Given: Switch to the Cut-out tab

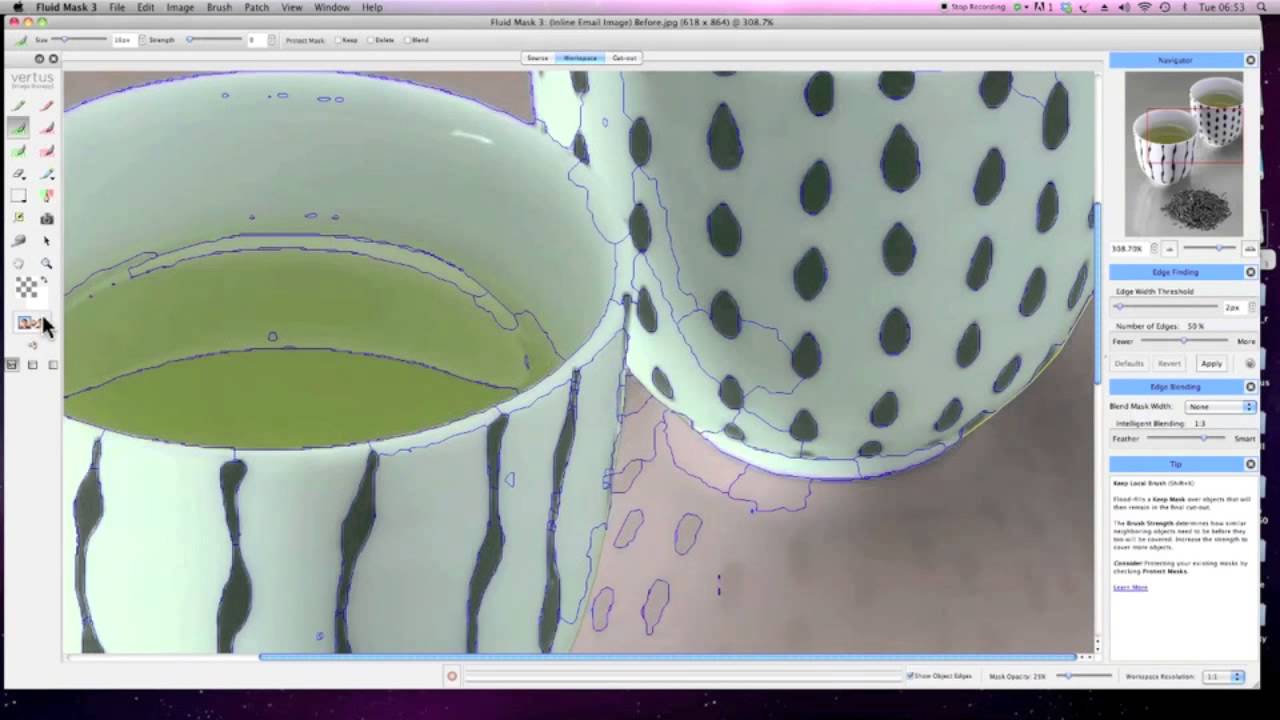Looking at the screenshot, I should pyautogui.click(x=624, y=58).
